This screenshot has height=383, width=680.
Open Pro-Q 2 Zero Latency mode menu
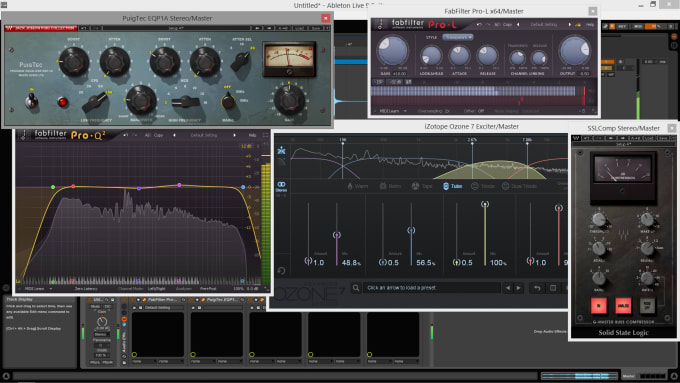[x=85, y=288]
